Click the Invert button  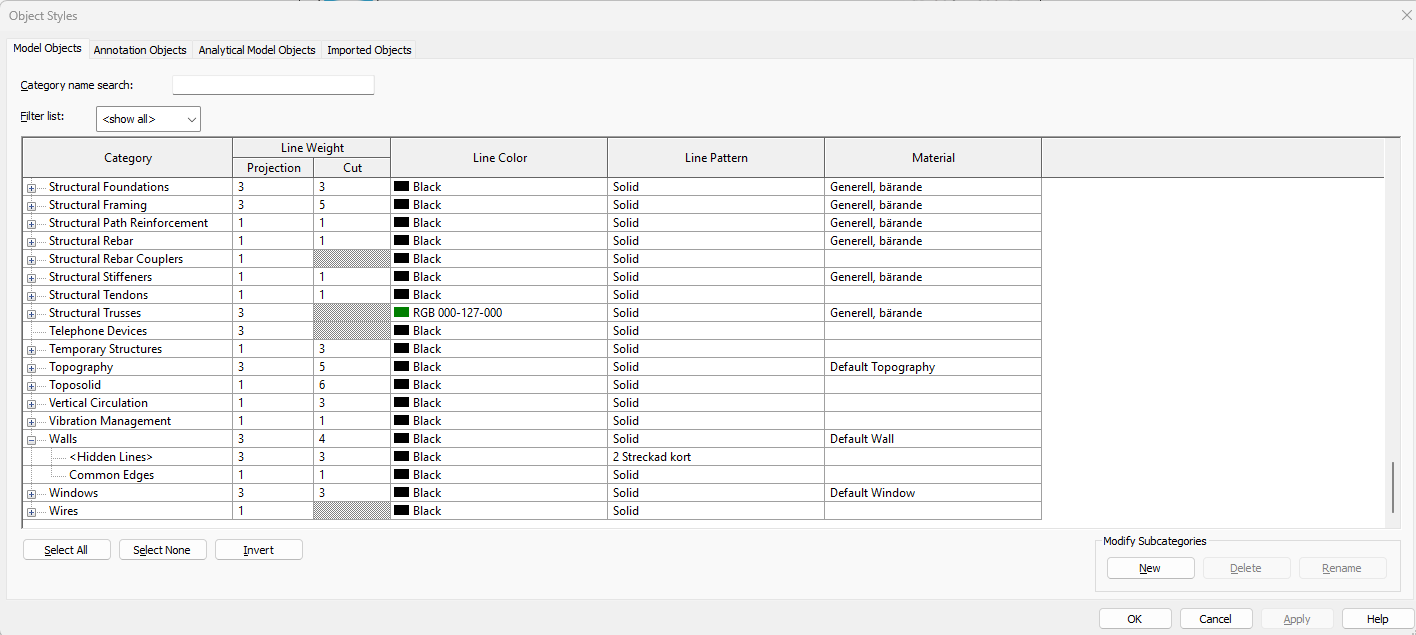point(258,549)
